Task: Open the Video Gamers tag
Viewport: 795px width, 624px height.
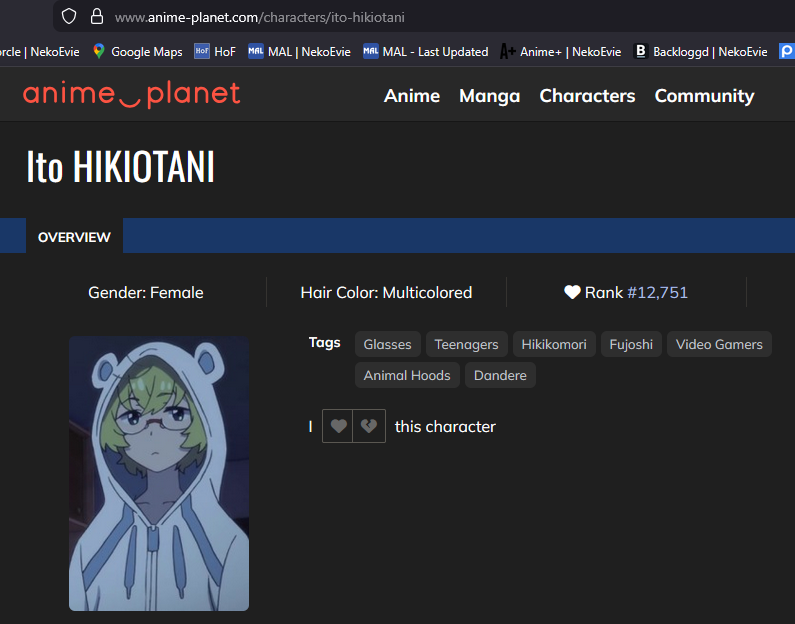Action: 719,344
